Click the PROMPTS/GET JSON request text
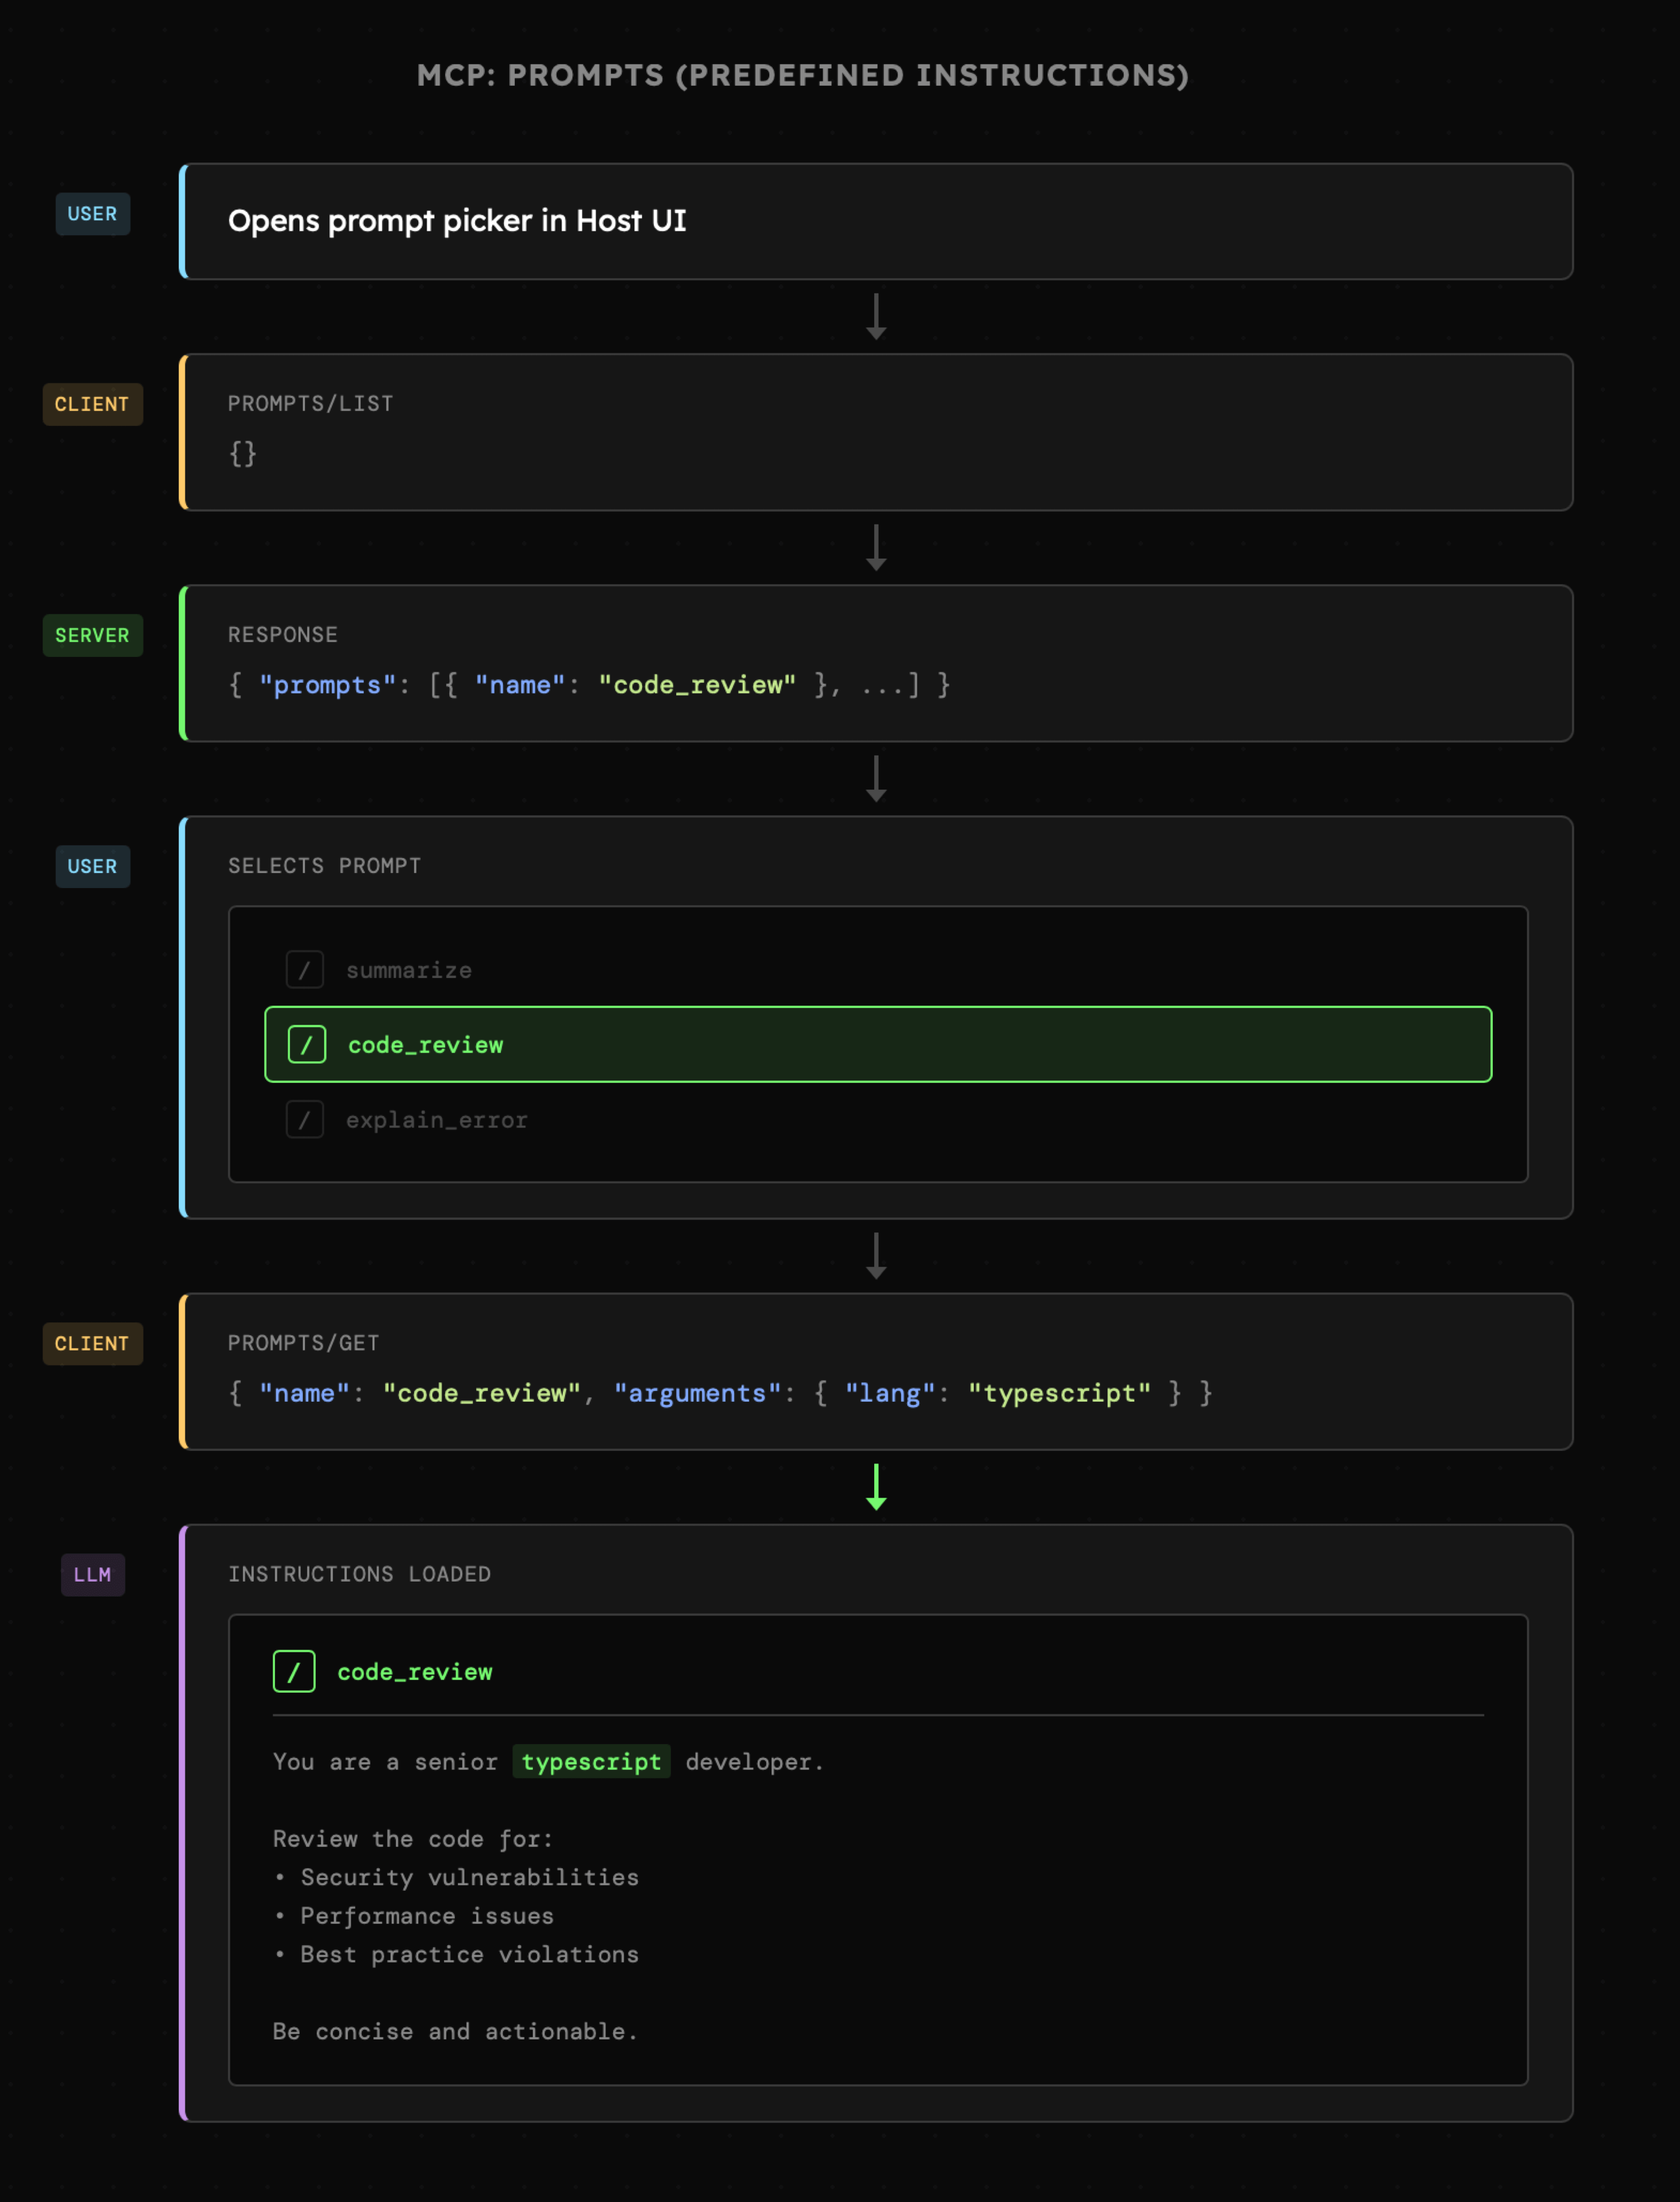Image resolution: width=1680 pixels, height=2202 pixels. pos(719,1393)
